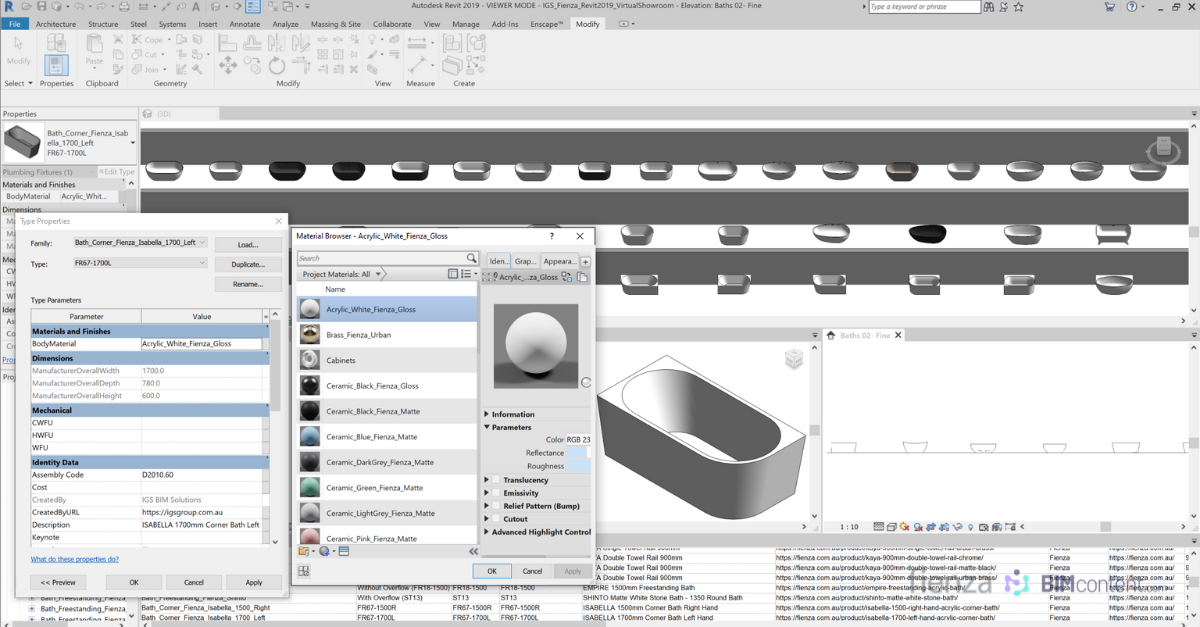
Task: Click the Rotate tool in the Modify panel
Action: [x=276, y=65]
